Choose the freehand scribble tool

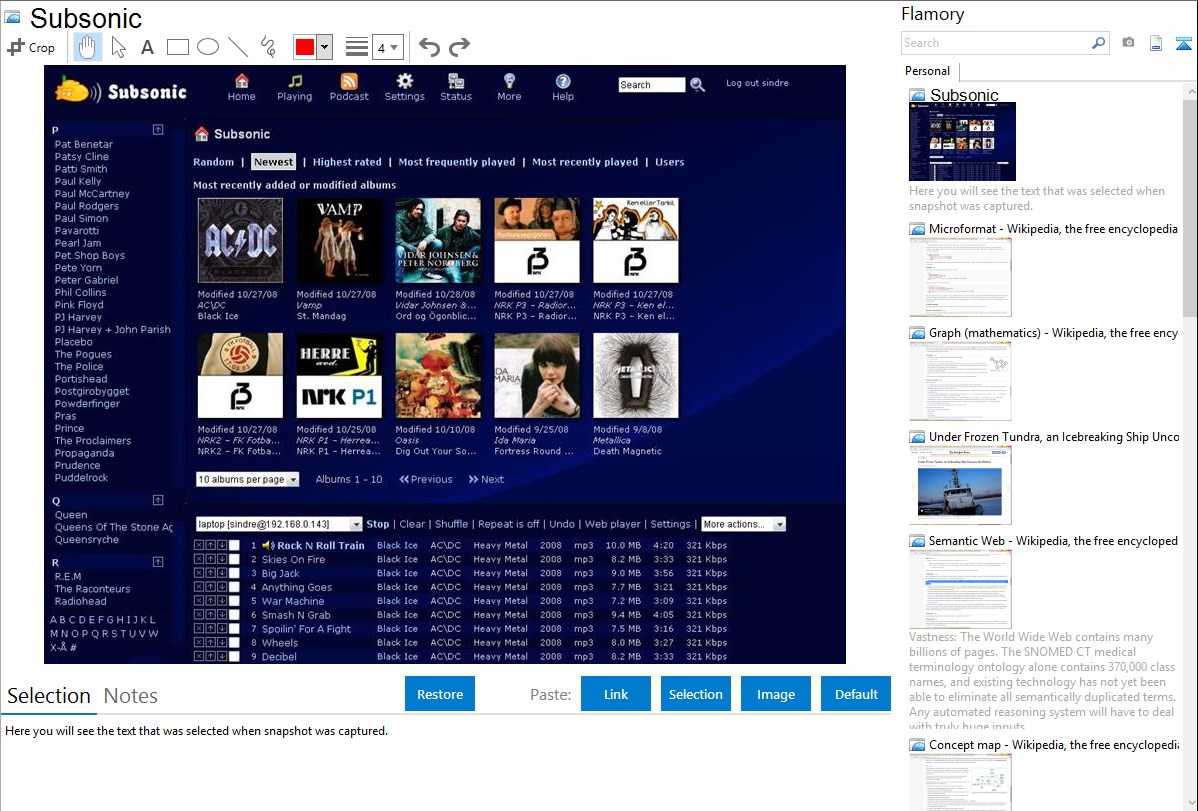[x=268, y=47]
